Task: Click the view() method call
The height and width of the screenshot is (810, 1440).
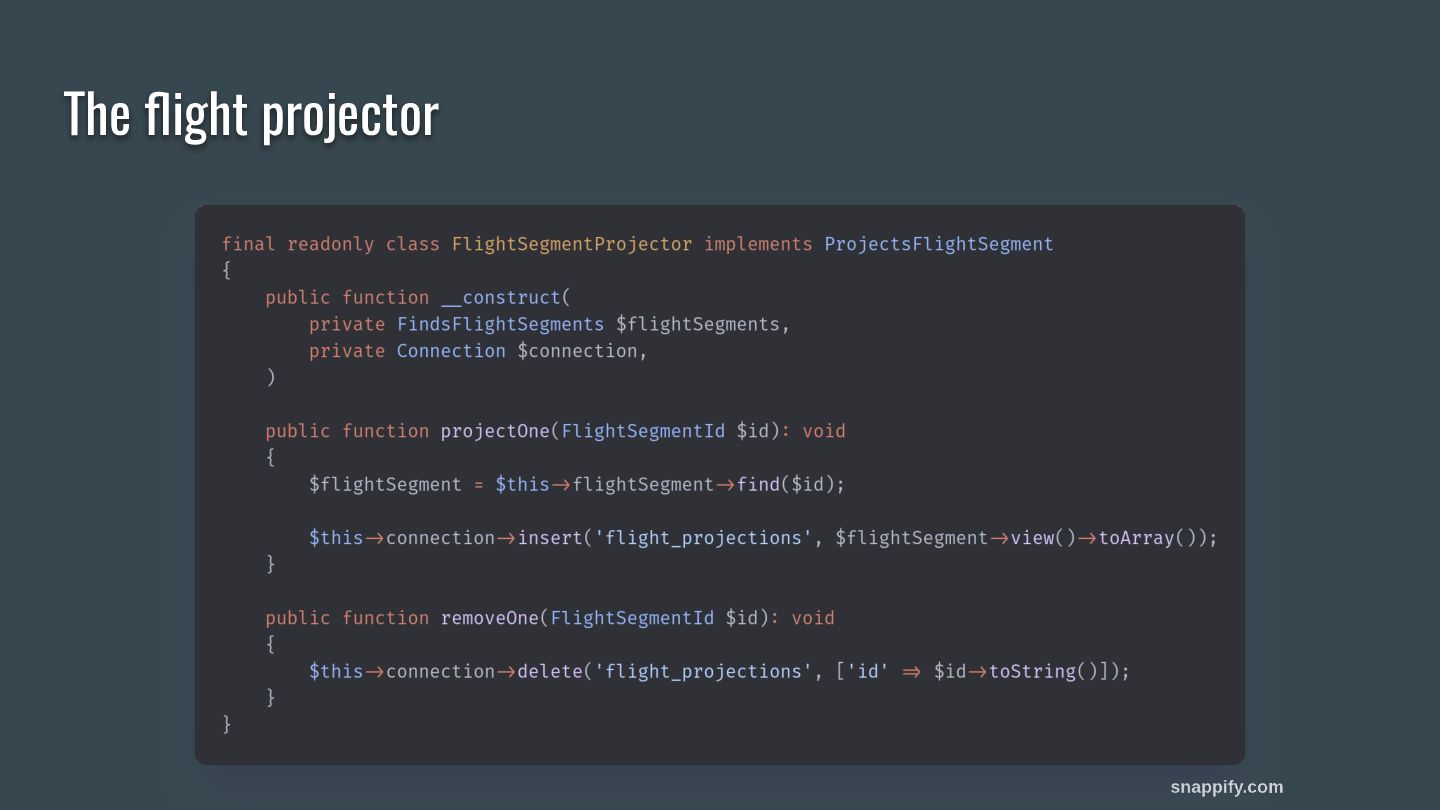Action: coord(1031,538)
